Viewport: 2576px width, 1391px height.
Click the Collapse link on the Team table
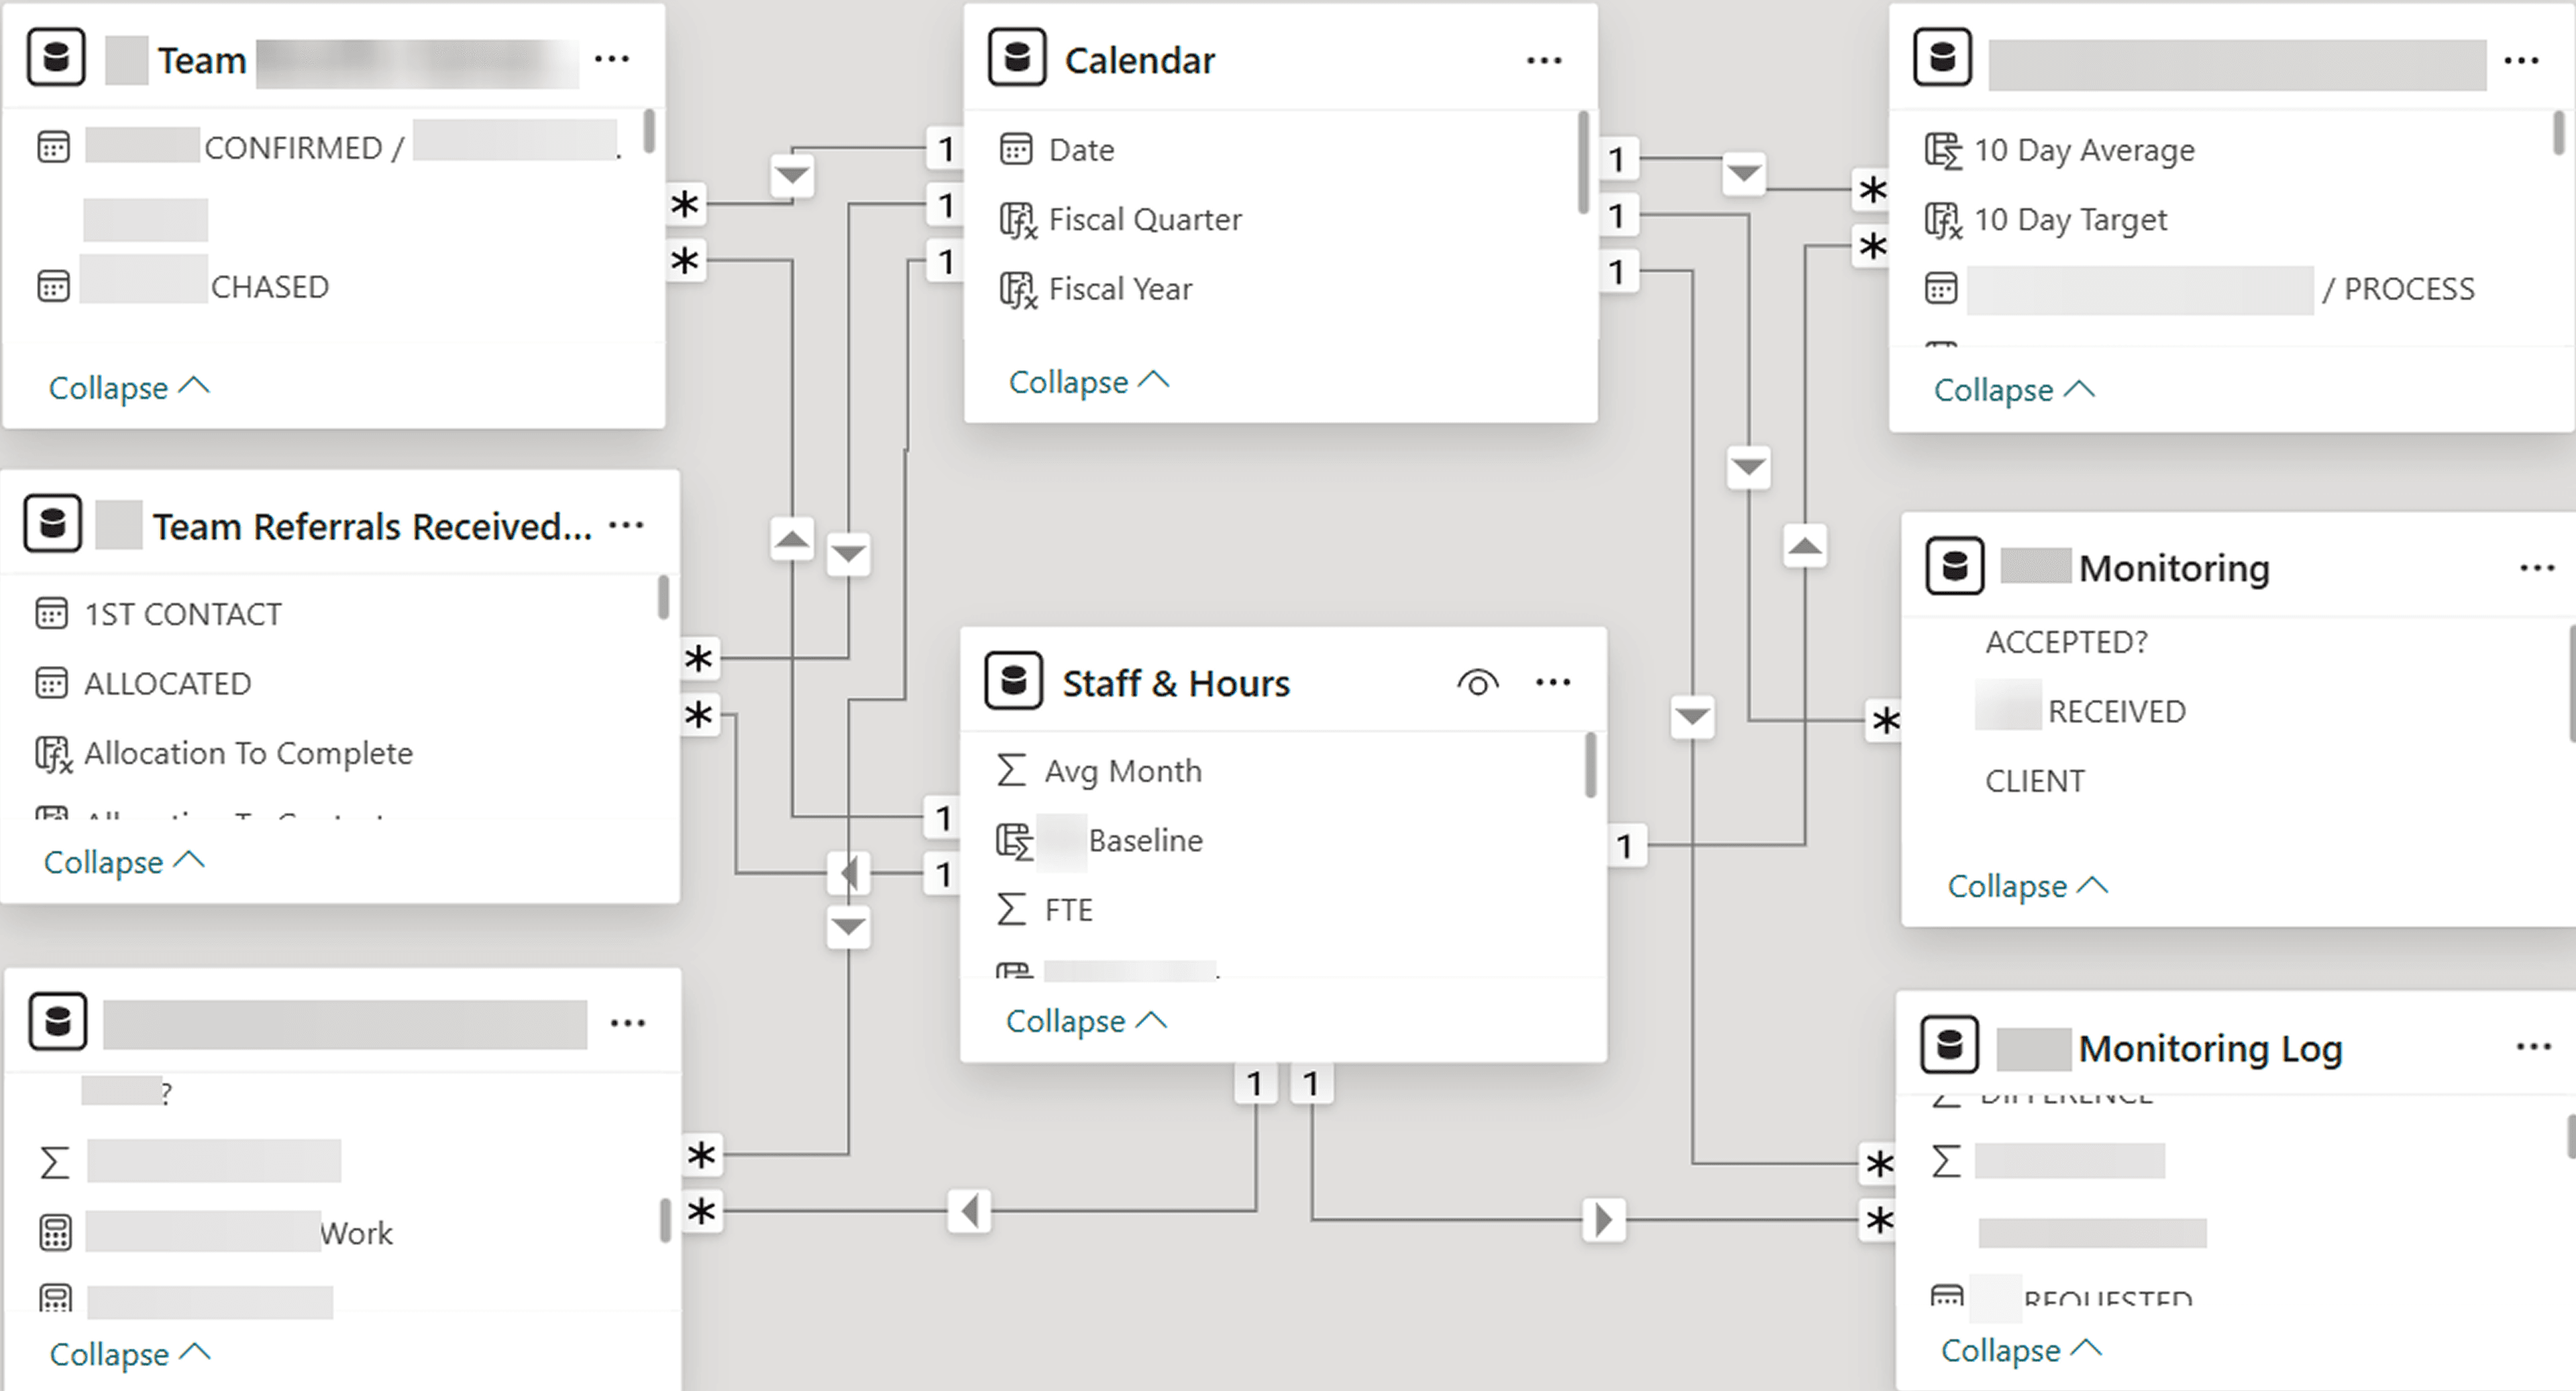click(130, 388)
